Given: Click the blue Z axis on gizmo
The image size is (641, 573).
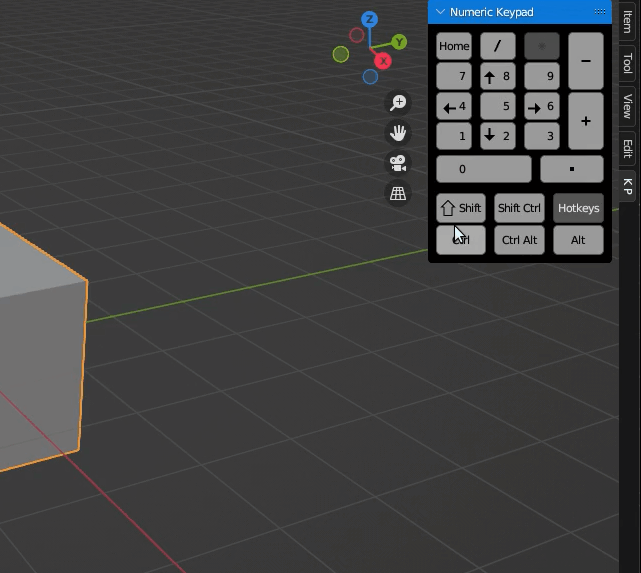Looking at the screenshot, I should point(370,19).
